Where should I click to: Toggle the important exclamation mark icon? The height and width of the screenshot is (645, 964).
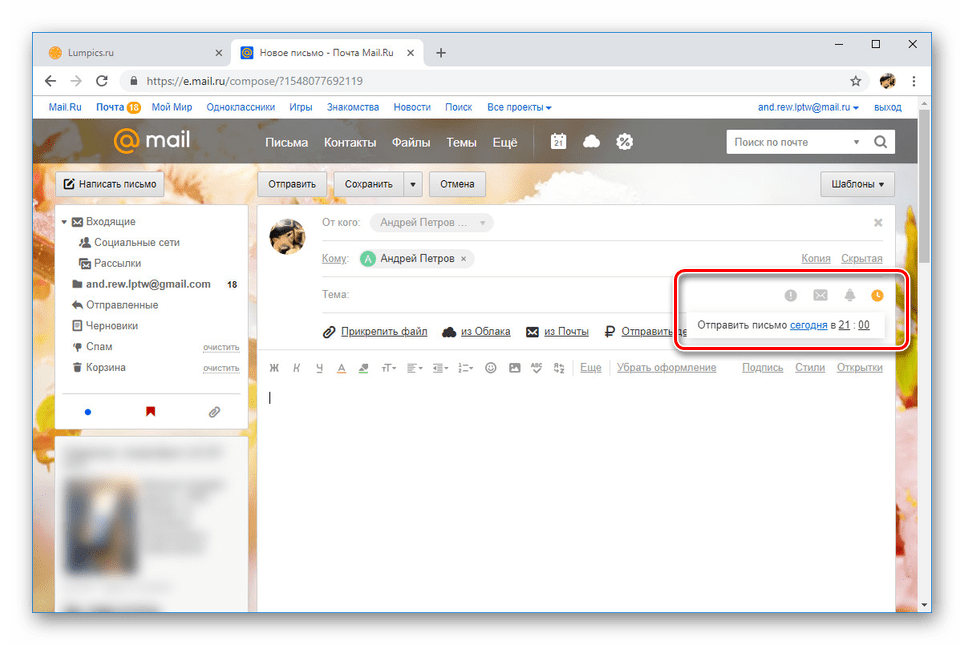click(791, 295)
